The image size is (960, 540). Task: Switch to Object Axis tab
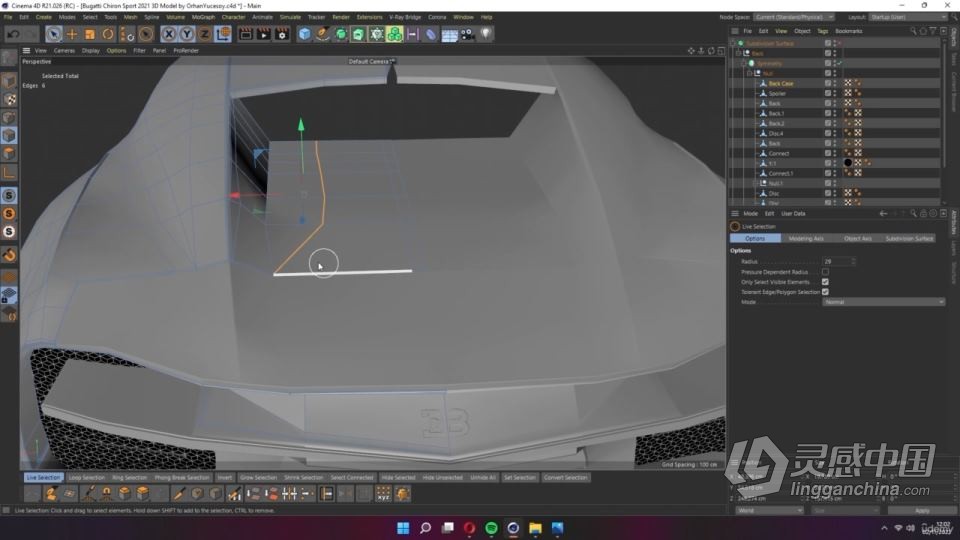pyautogui.click(x=857, y=238)
